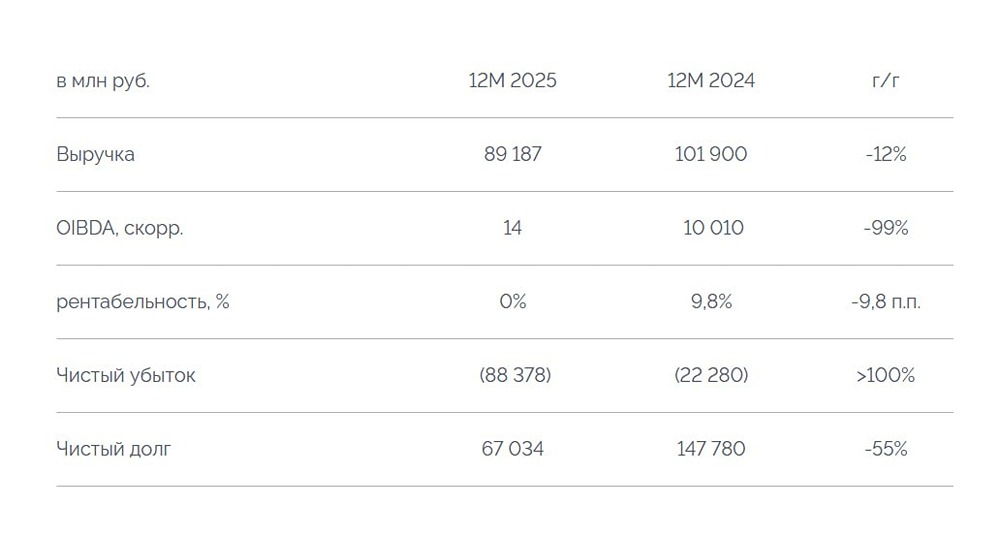1000x537 pixels.
Task: Select the 9,8% margin value
Action: tap(711, 302)
